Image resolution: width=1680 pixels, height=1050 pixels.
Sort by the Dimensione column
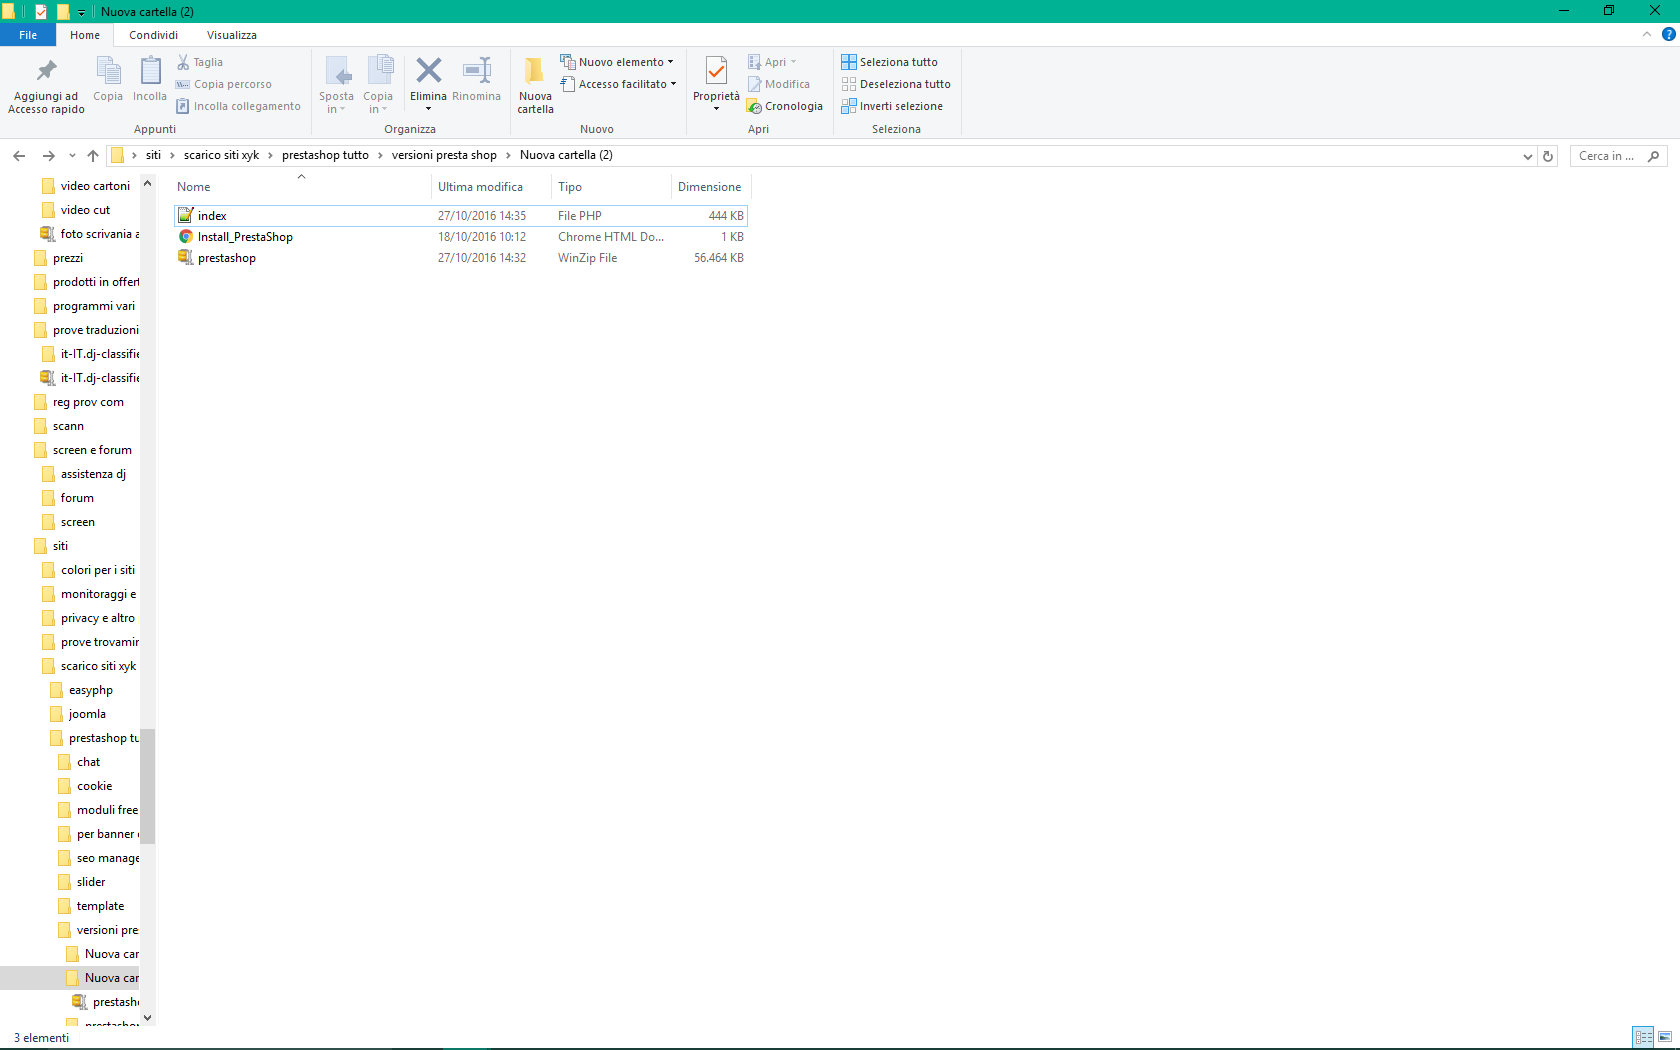coord(710,187)
